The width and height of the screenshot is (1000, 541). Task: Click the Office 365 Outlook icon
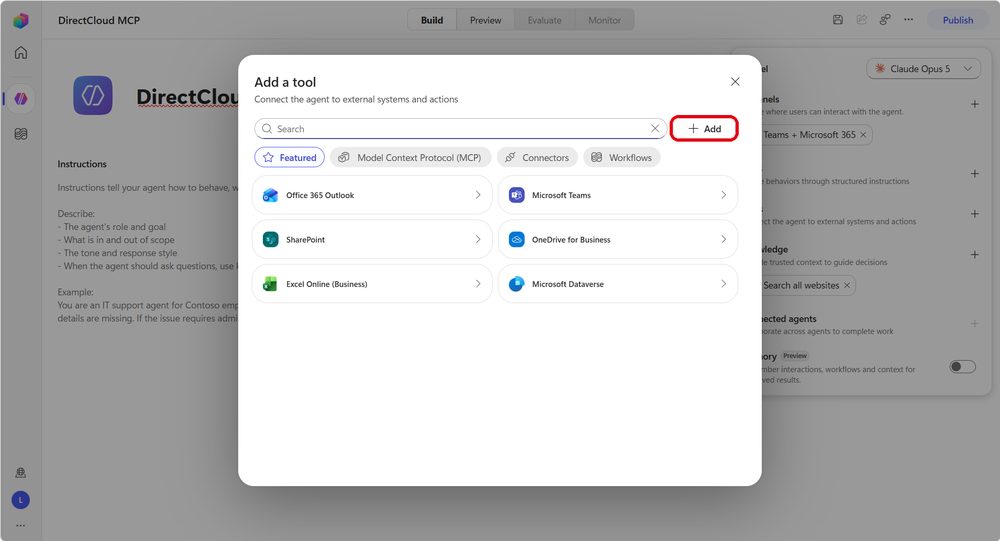click(270, 195)
